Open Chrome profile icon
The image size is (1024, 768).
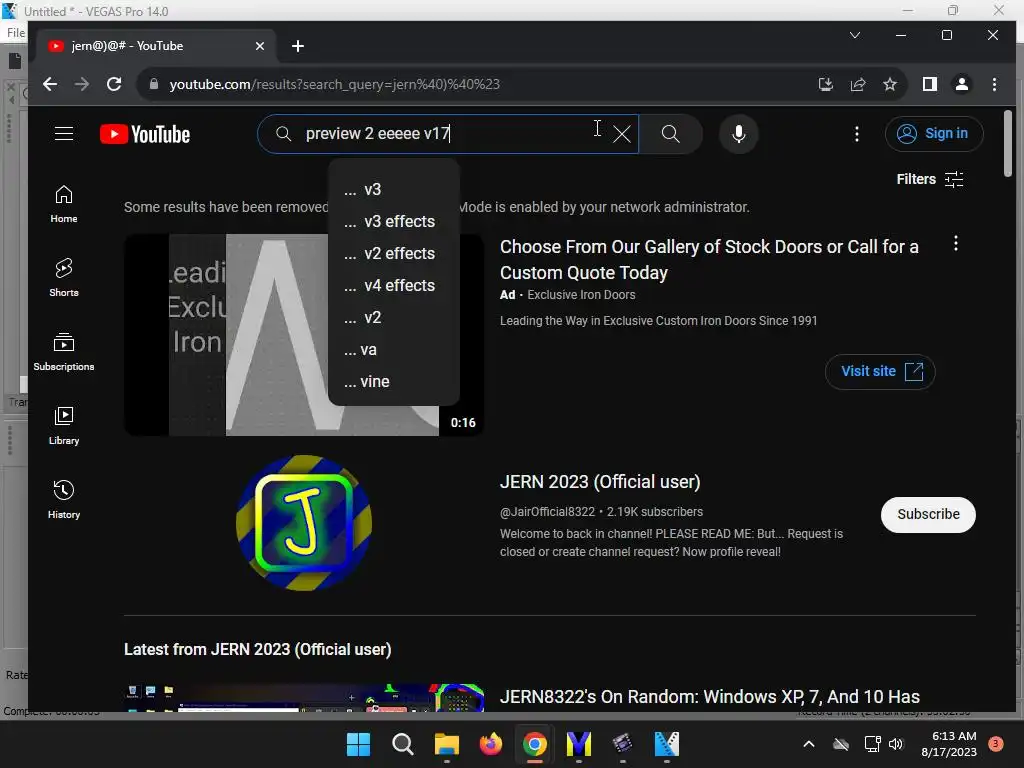[x=962, y=84]
